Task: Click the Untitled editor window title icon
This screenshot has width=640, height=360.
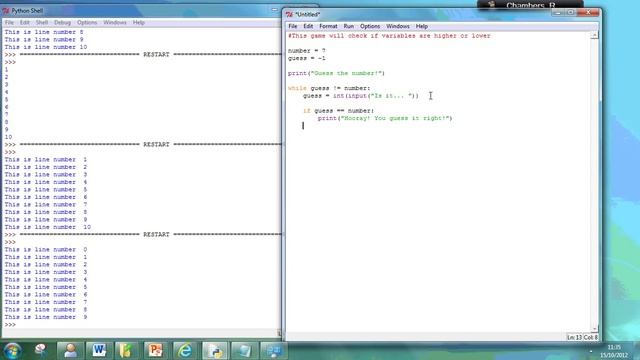Action: coord(289,14)
